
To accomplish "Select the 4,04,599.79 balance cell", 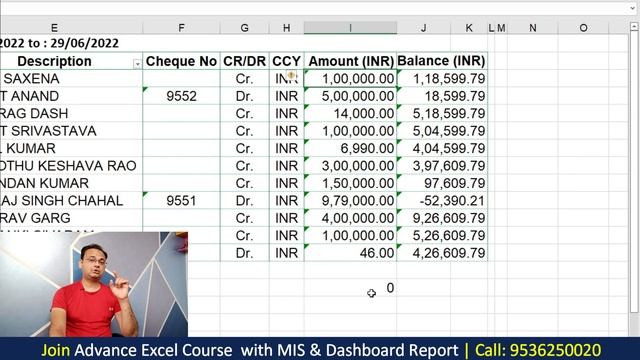I will tap(442, 148).
